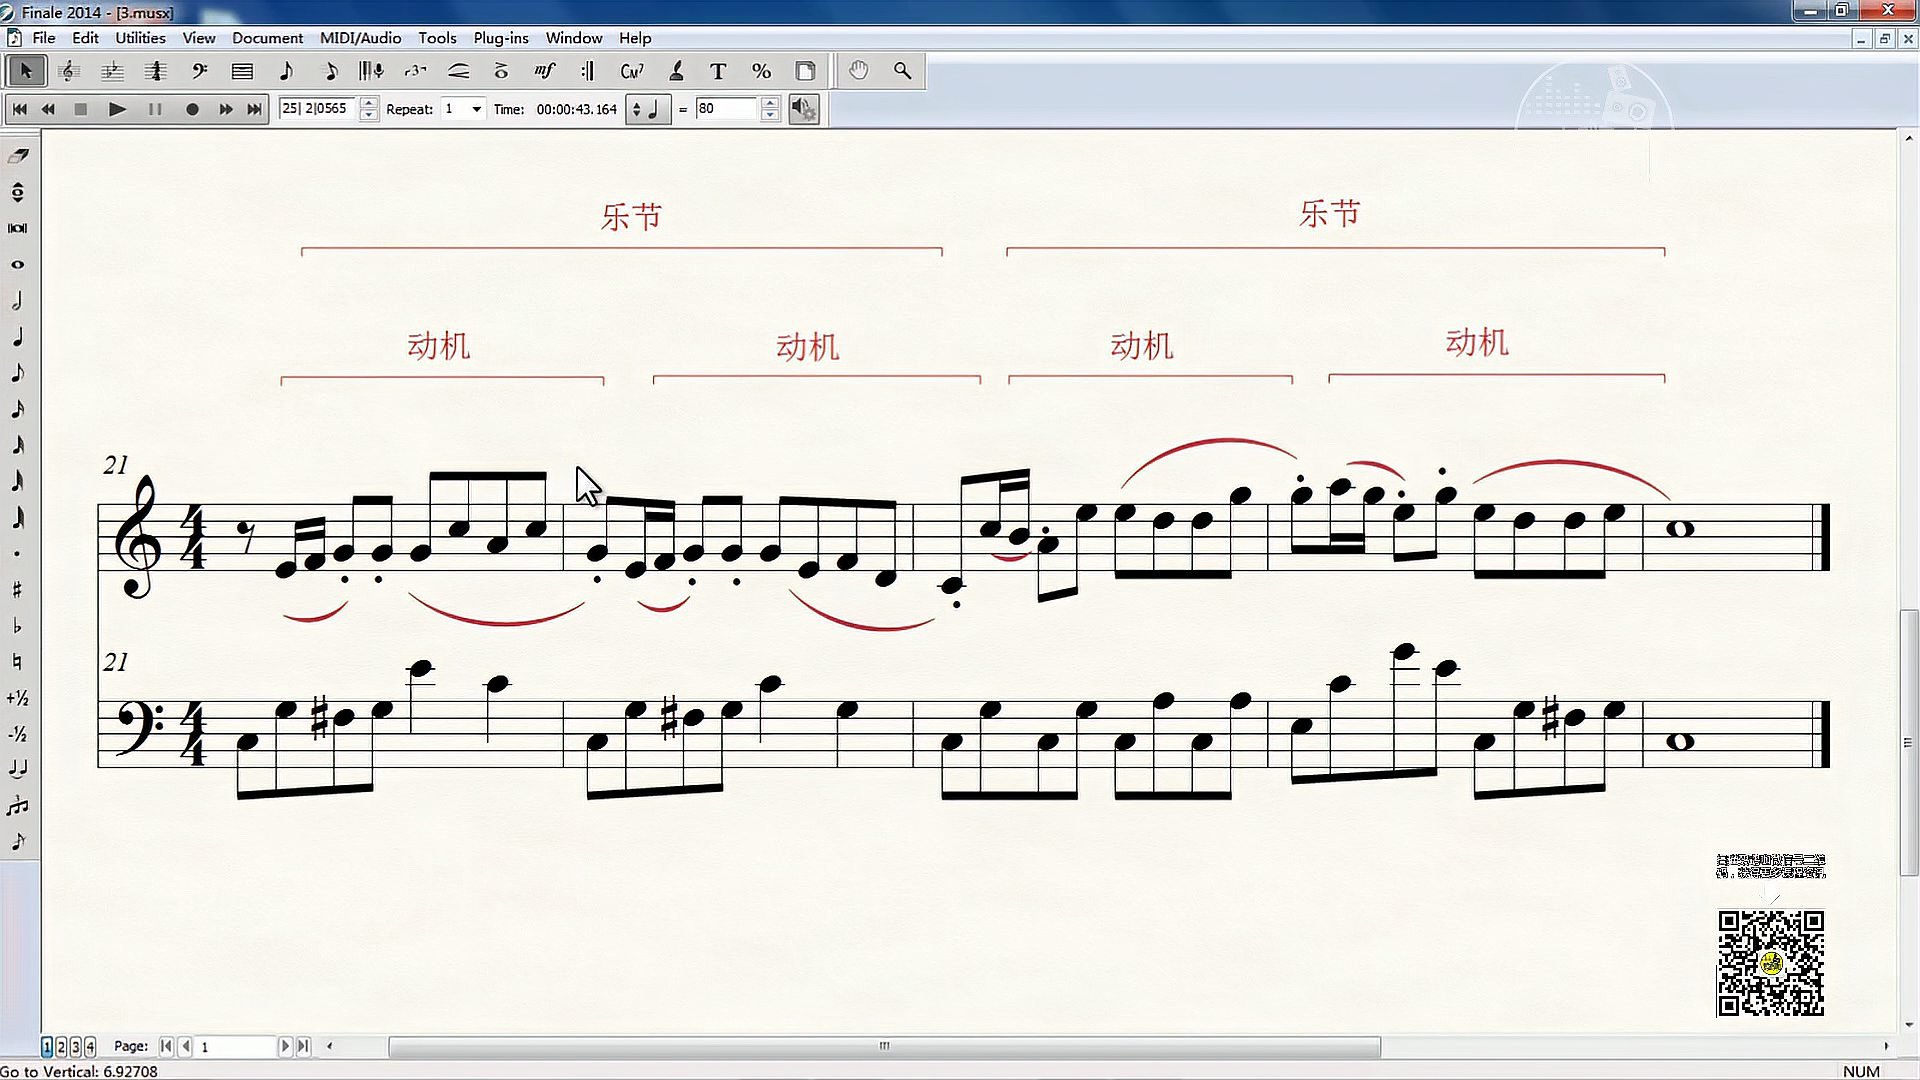Select the Volume slider control

point(802,108)
